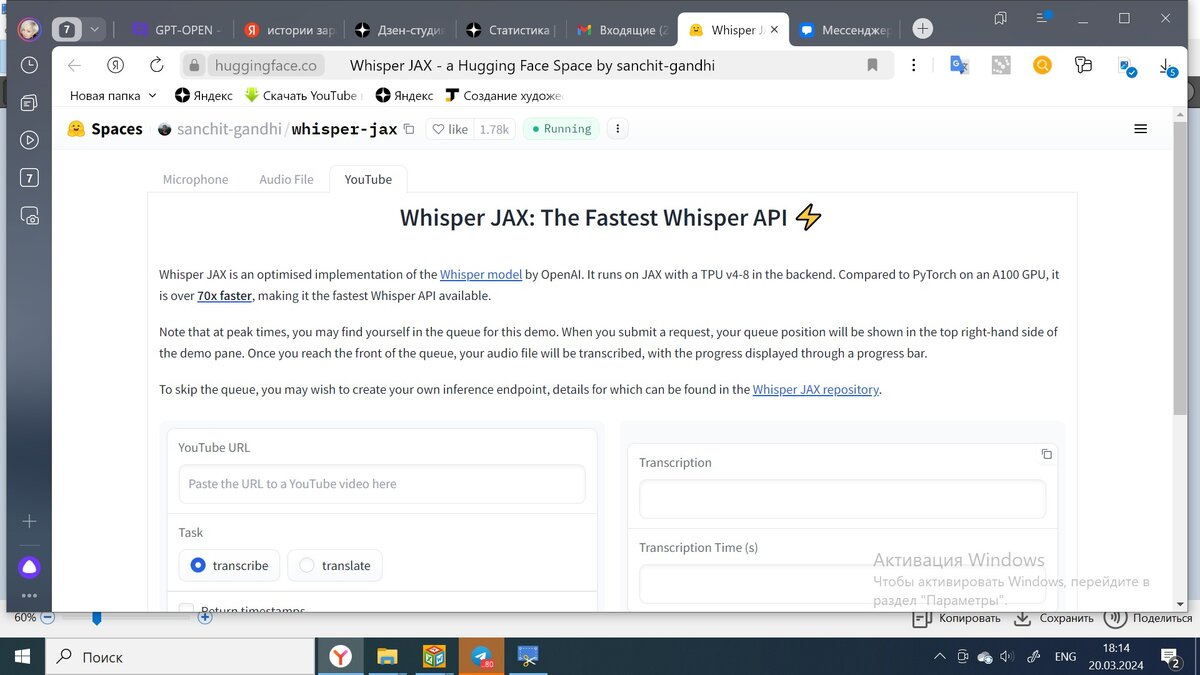Reload the page with the refresh icon
This screenshot has width=1200, height=675.
coord(156,65)
